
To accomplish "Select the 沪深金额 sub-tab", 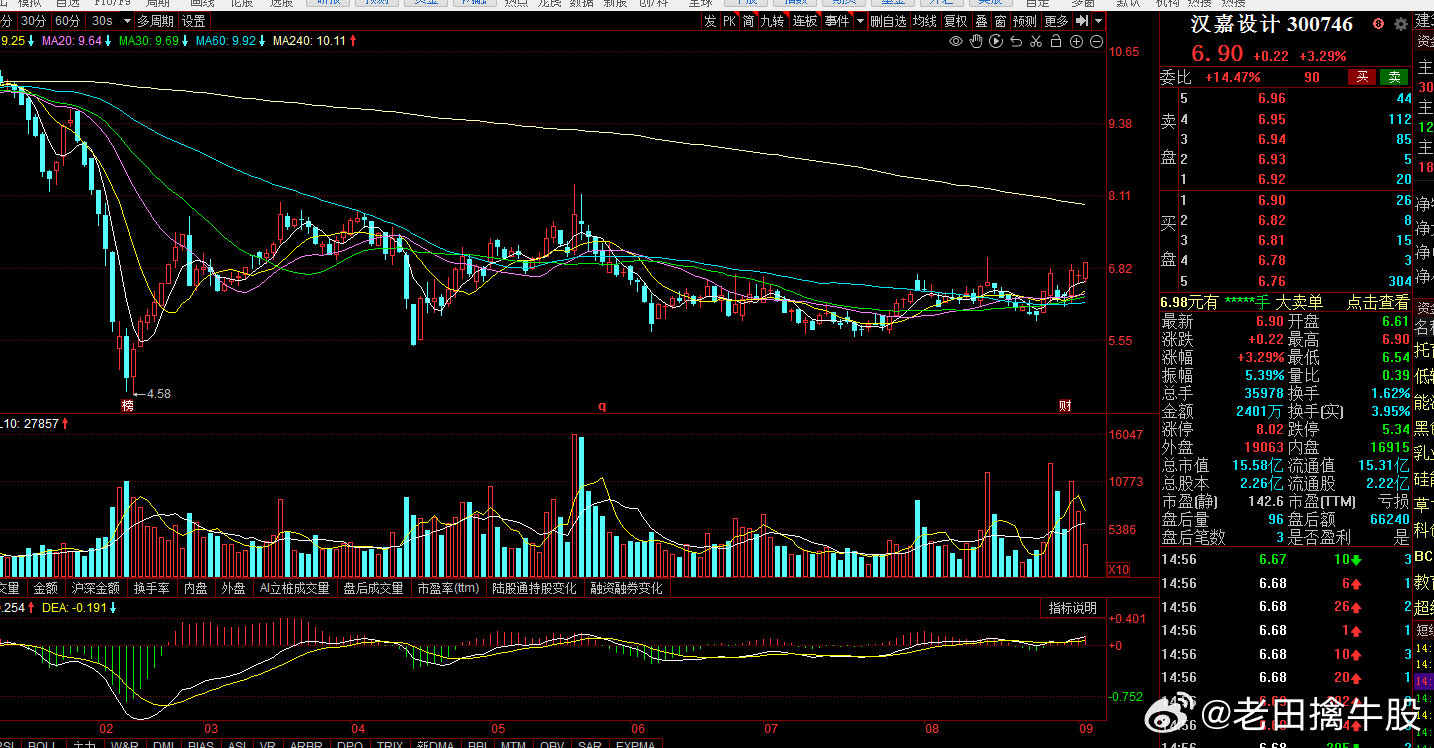I will [95, 589].
